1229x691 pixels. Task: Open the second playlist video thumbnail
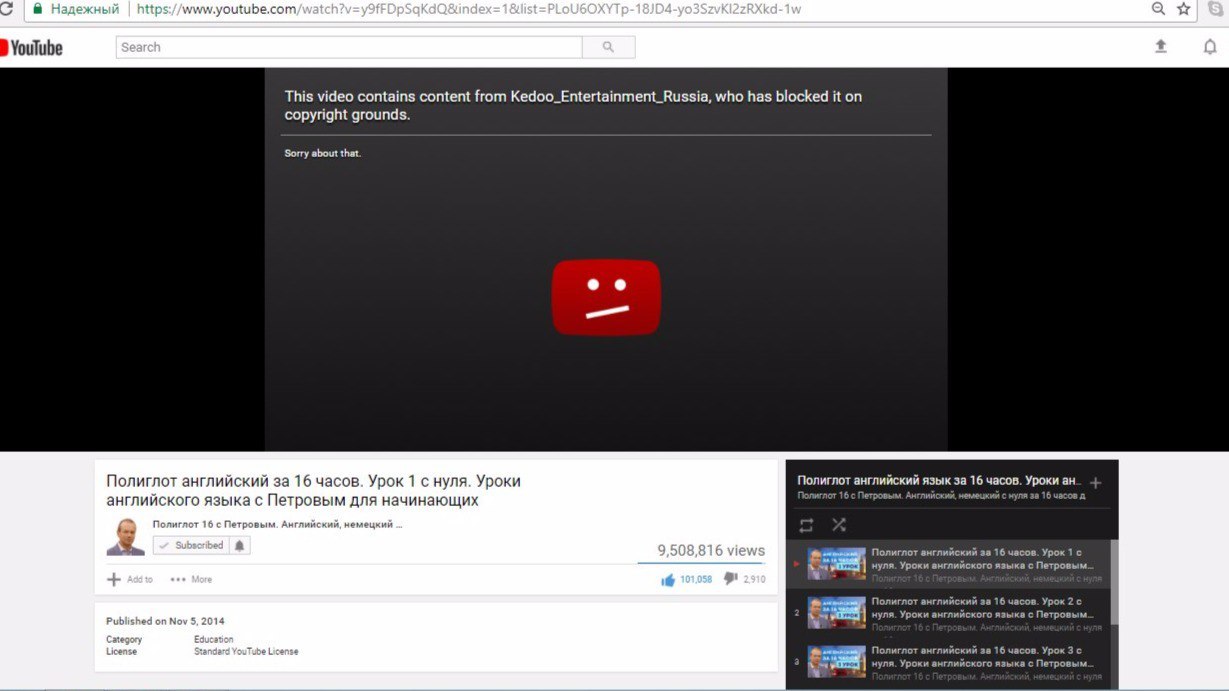coord(837,613)
